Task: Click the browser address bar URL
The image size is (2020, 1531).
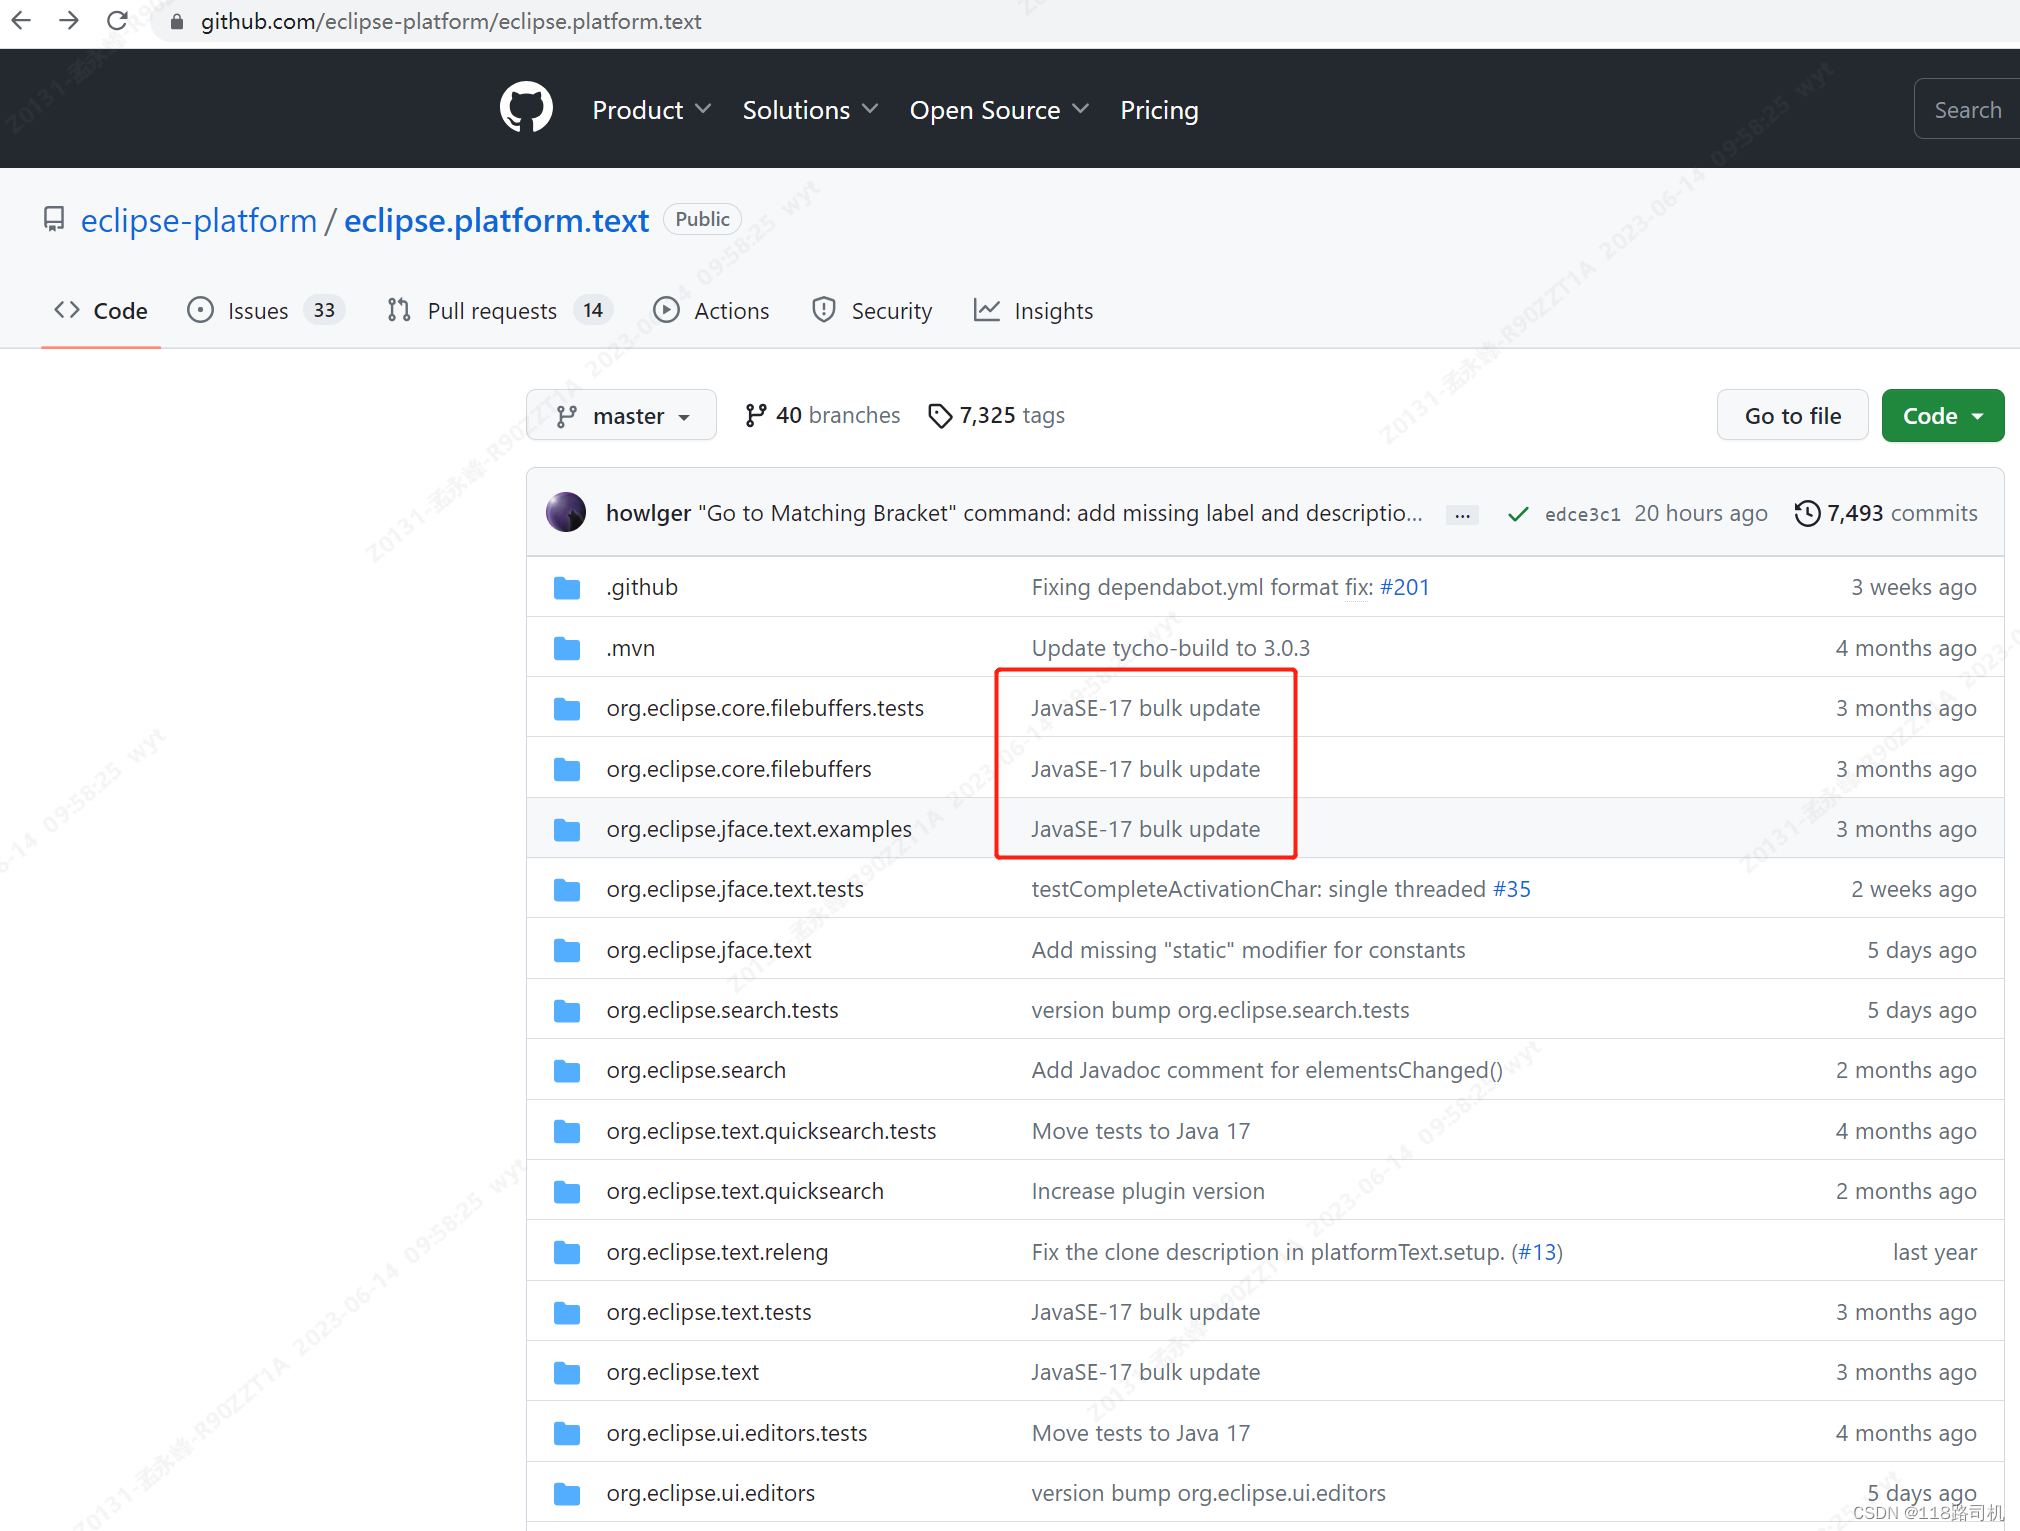Action: tap(451, 21)
